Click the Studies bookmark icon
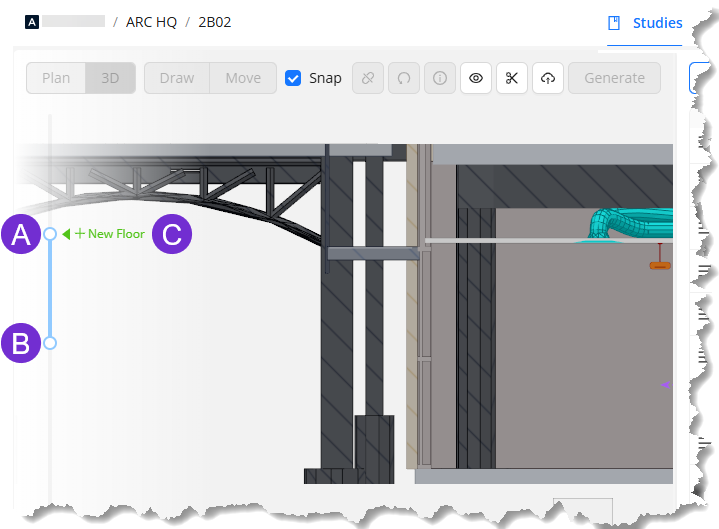 pos(614,23)
